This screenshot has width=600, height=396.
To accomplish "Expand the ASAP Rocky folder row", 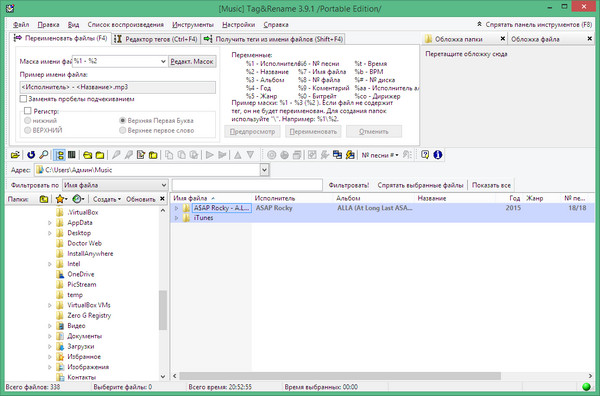I will coord(176,208).
